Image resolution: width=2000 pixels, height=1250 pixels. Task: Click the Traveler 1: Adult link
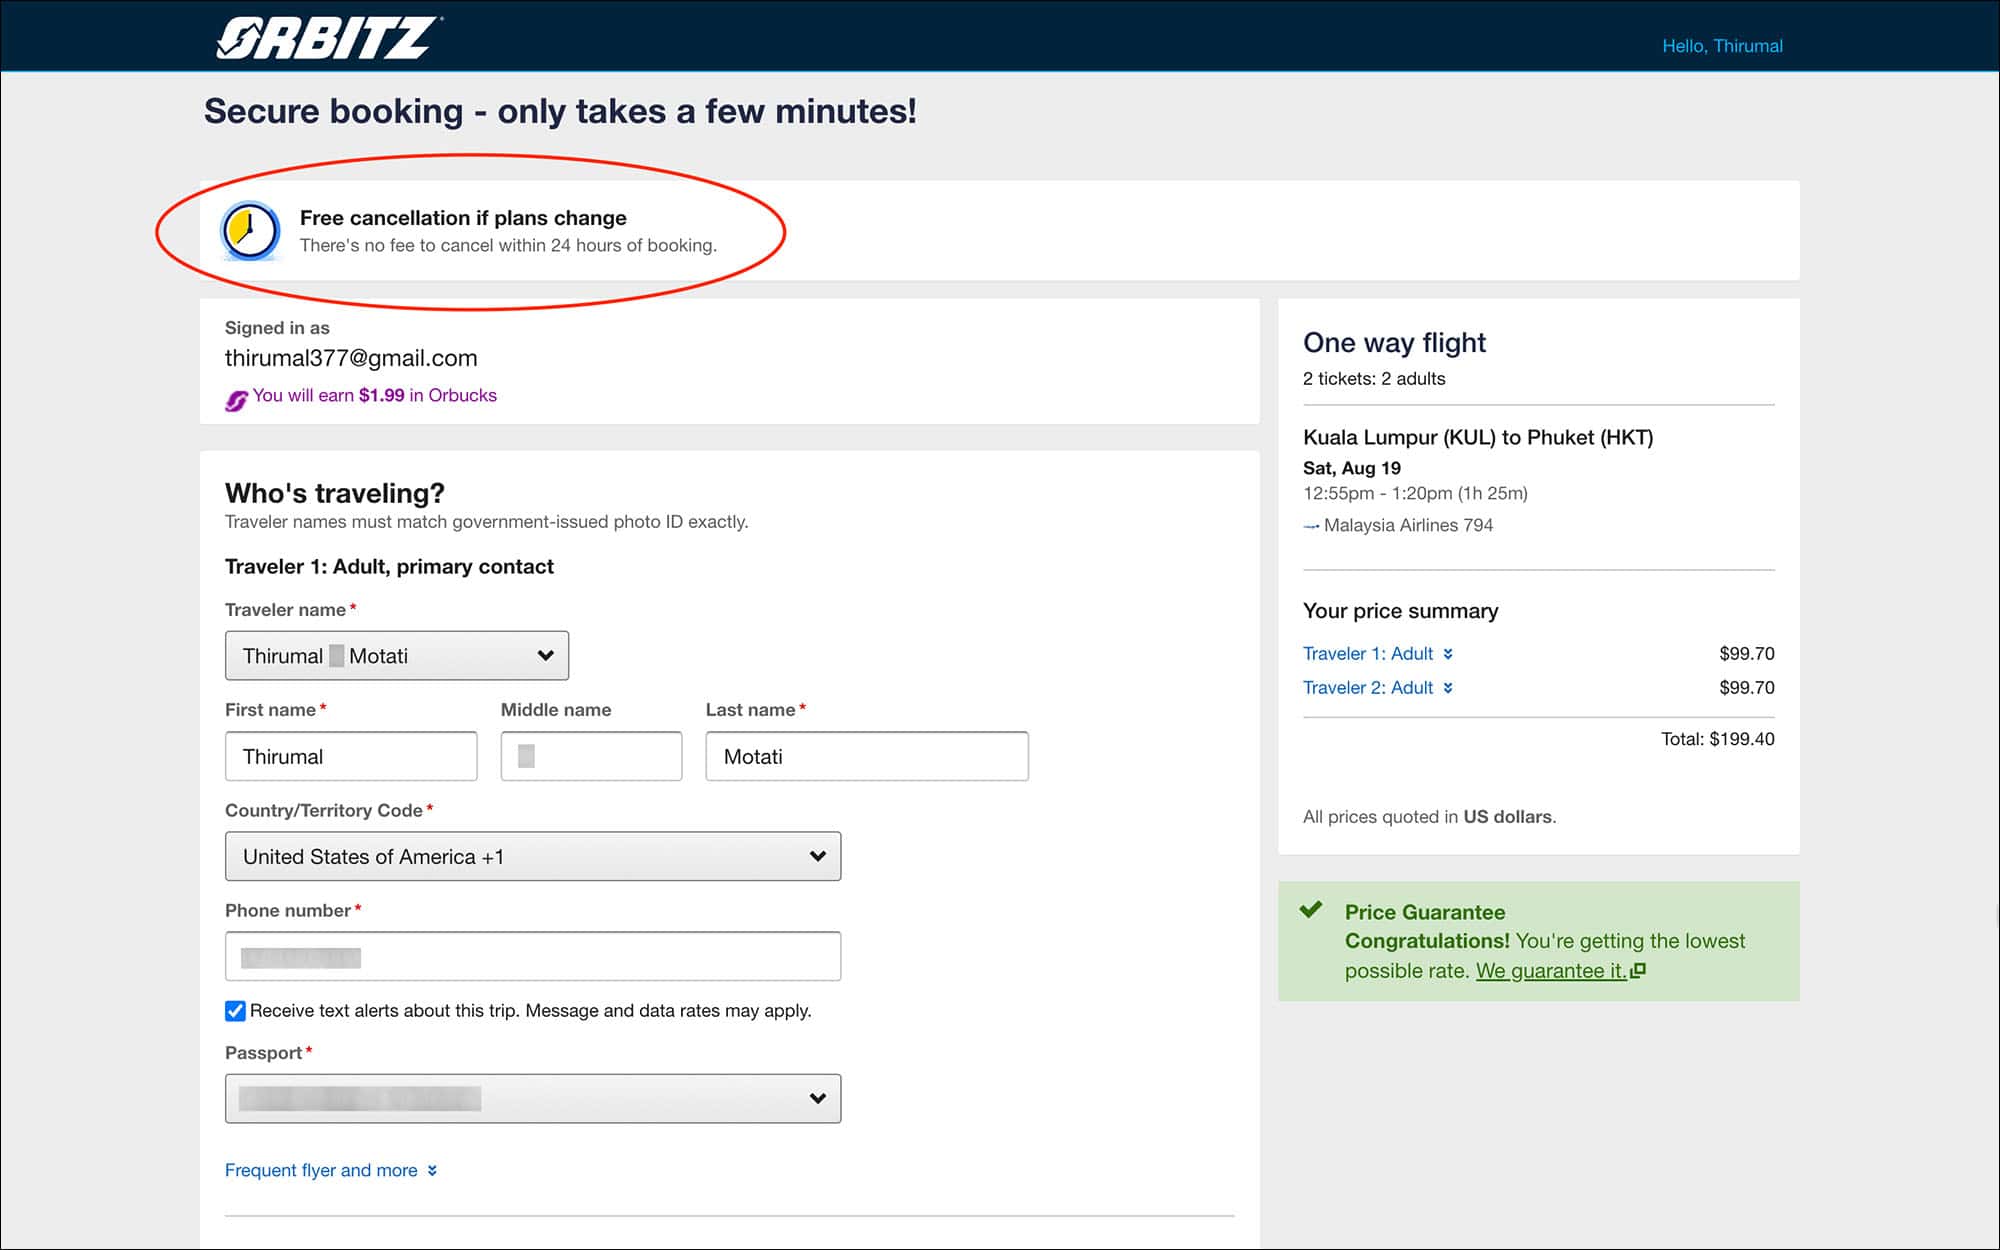click(1369, 653)
